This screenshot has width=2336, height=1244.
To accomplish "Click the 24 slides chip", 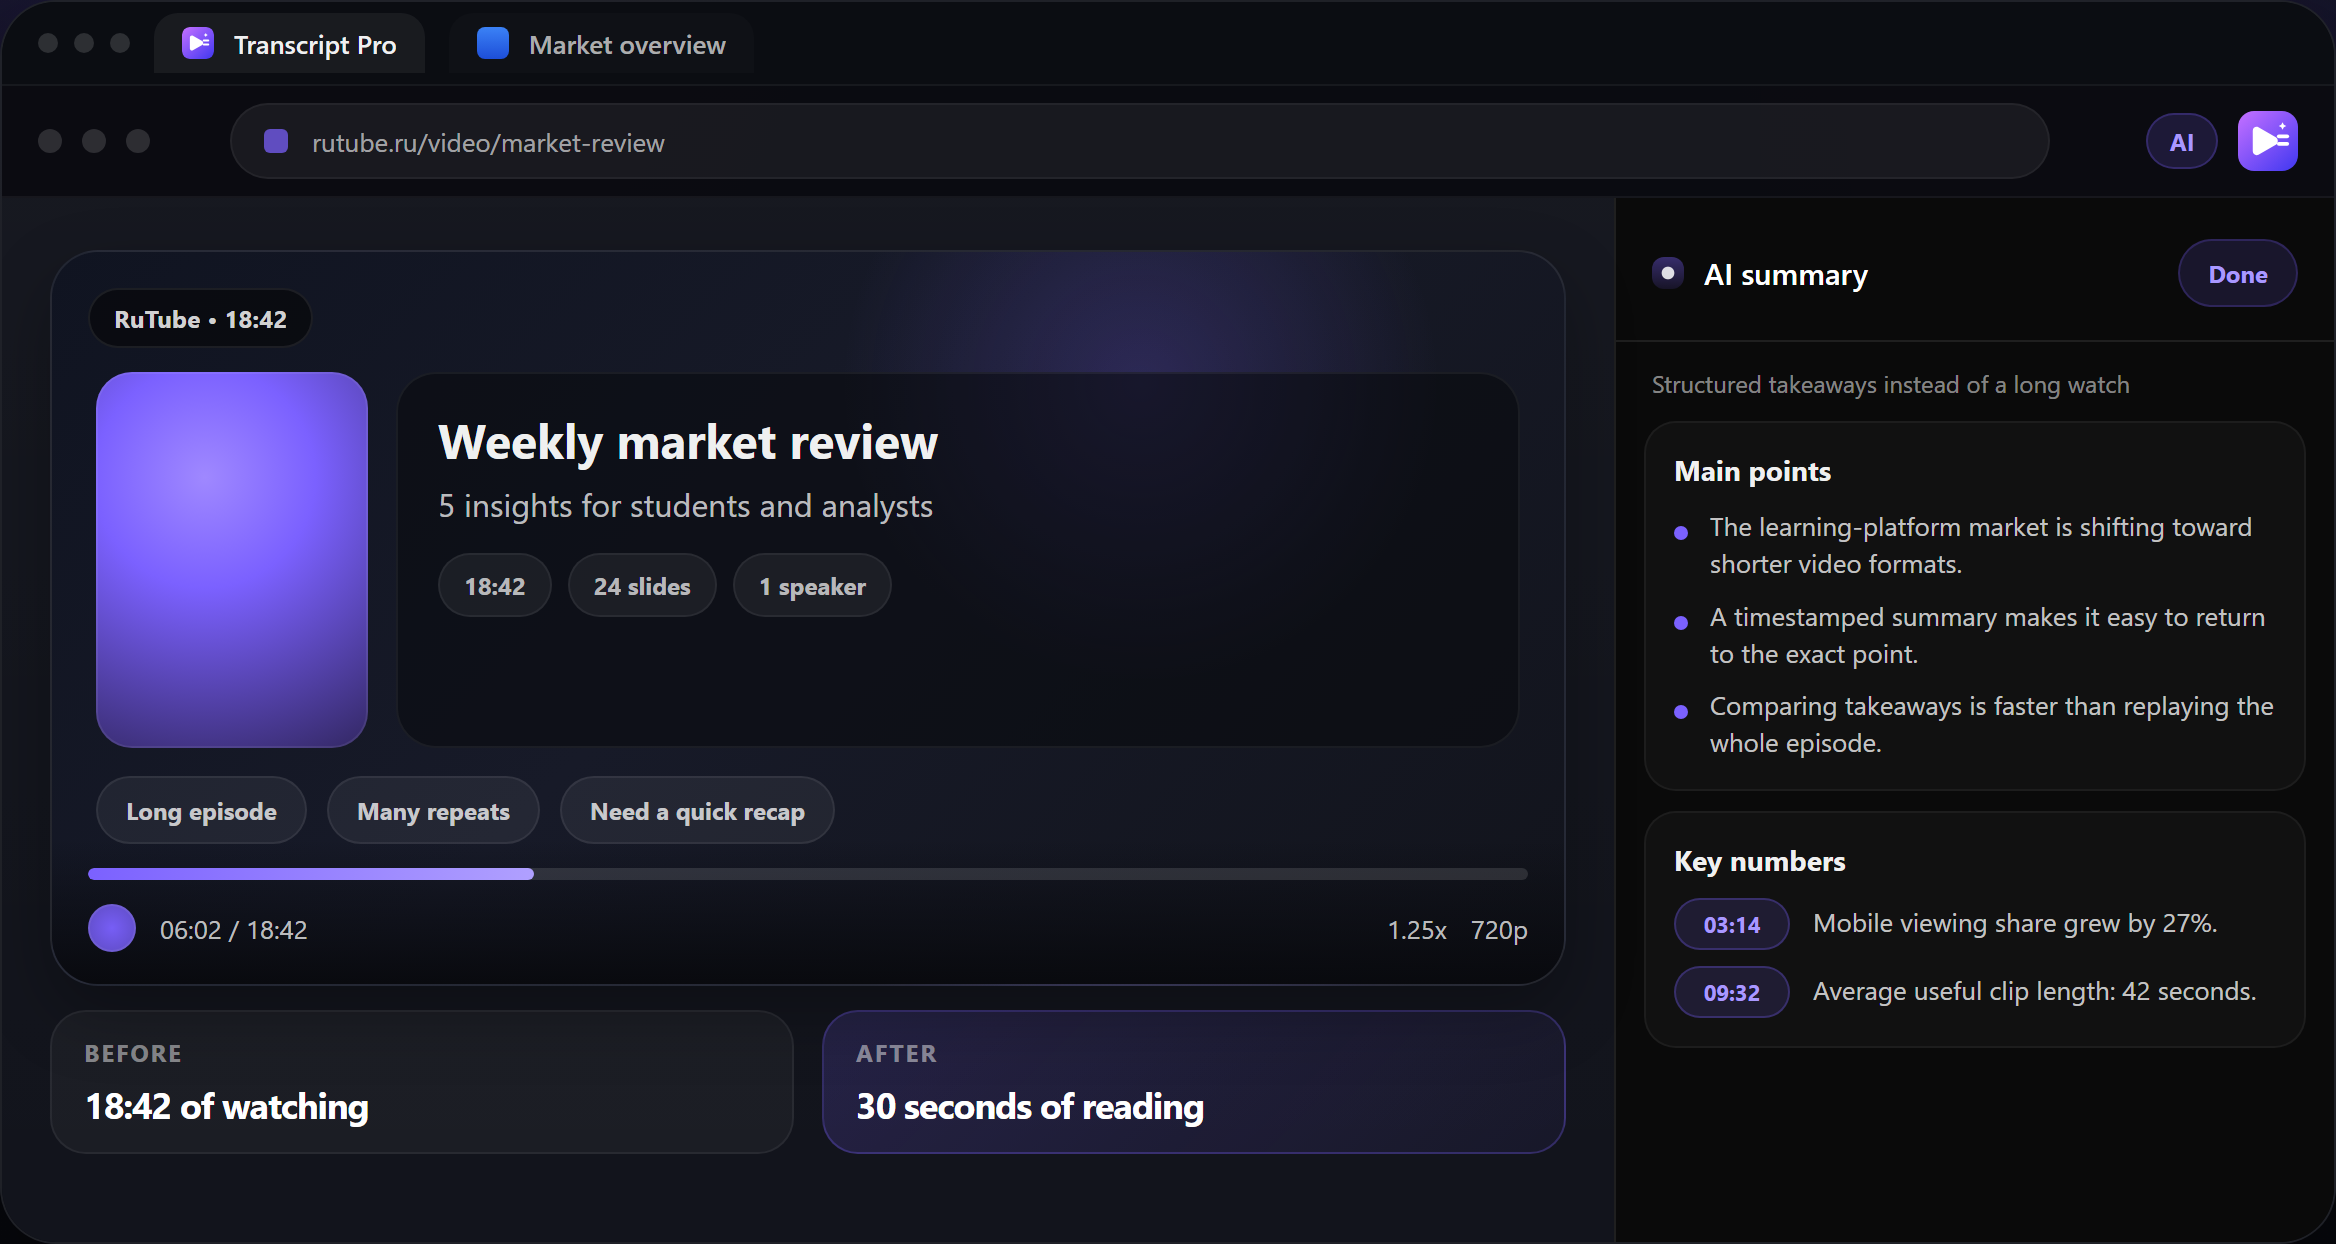I will point(642,586).
